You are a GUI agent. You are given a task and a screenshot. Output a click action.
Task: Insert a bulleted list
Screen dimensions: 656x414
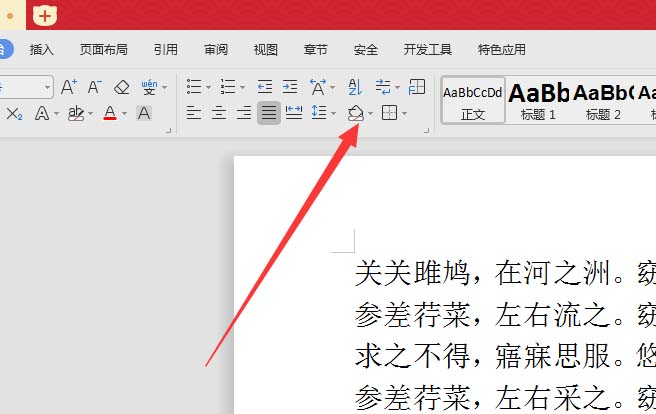[x=194, y=87]
